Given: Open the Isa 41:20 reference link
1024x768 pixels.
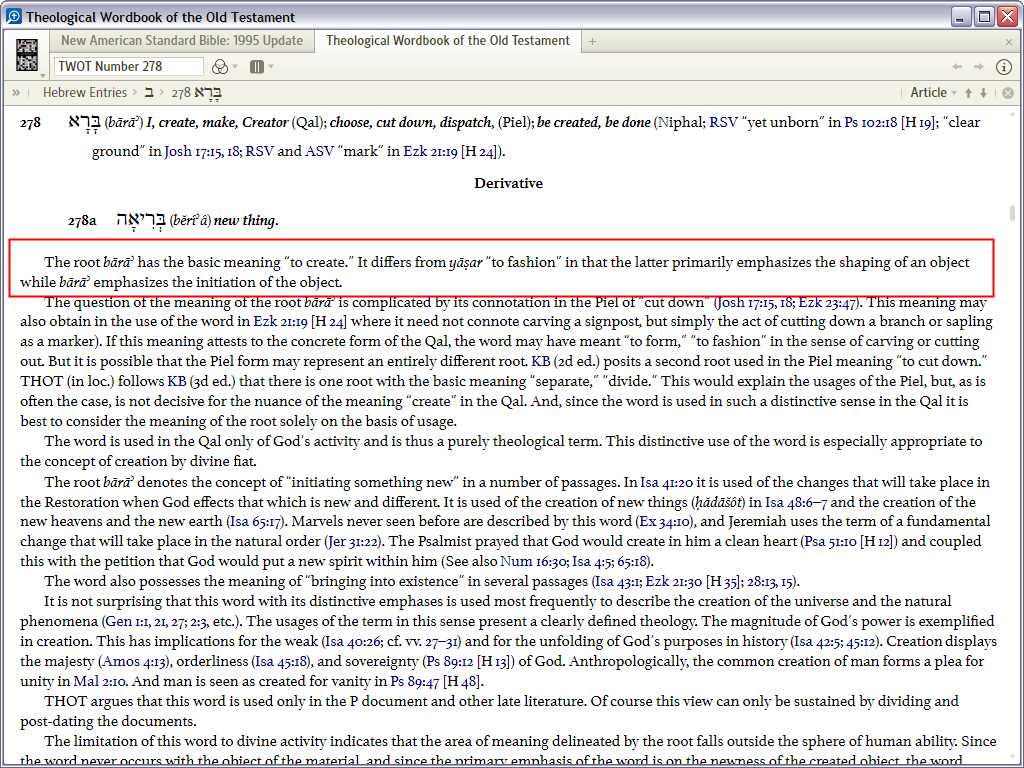Looking at the screenshot, I should pyautogui.click(x=666, y=482).
